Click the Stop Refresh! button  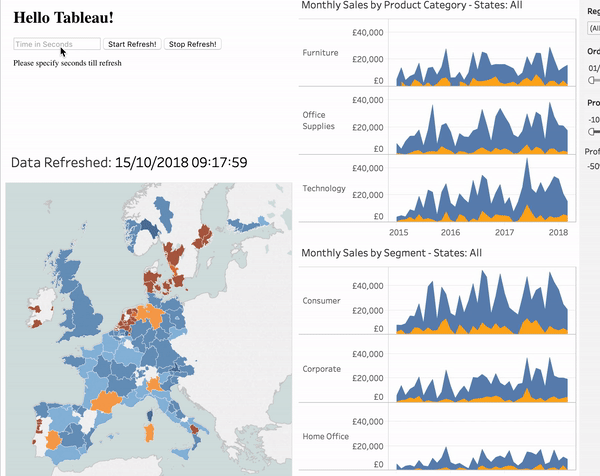[x=192, y=44]
